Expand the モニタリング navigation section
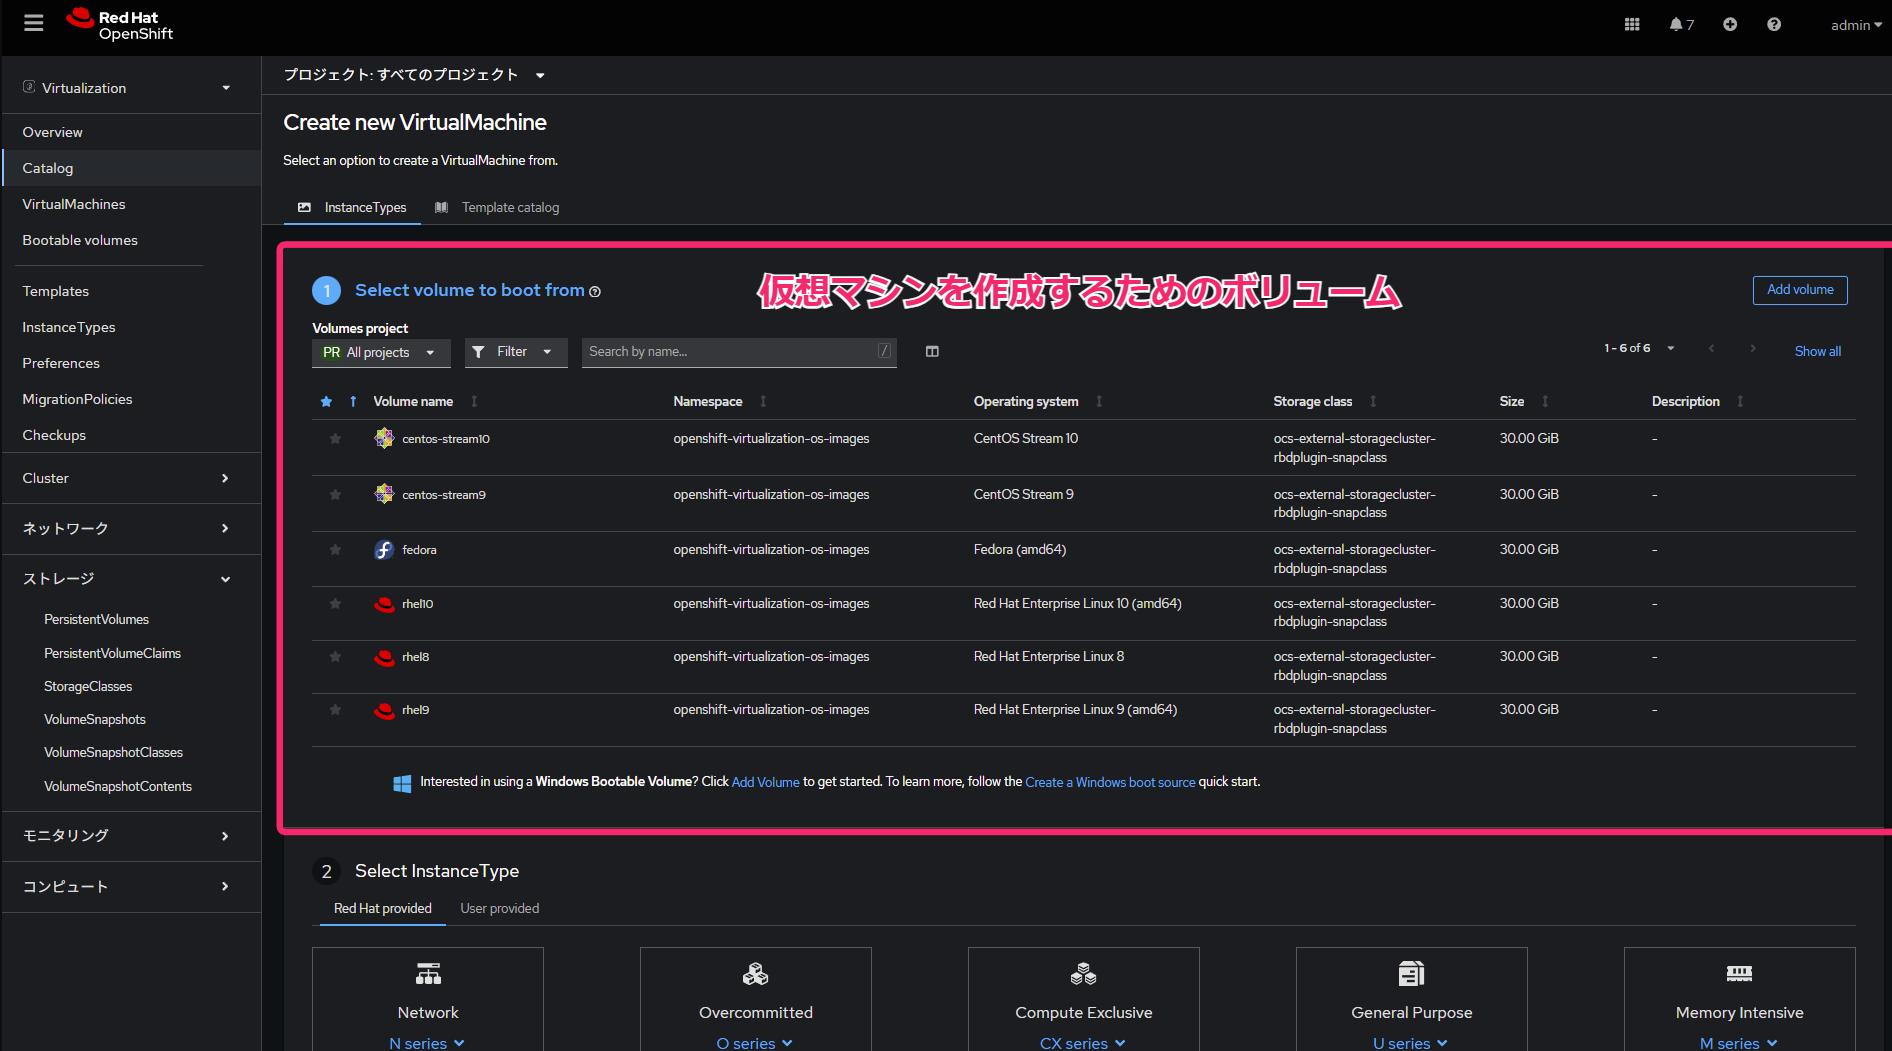1892x1051 pixels. pos(130,836)
